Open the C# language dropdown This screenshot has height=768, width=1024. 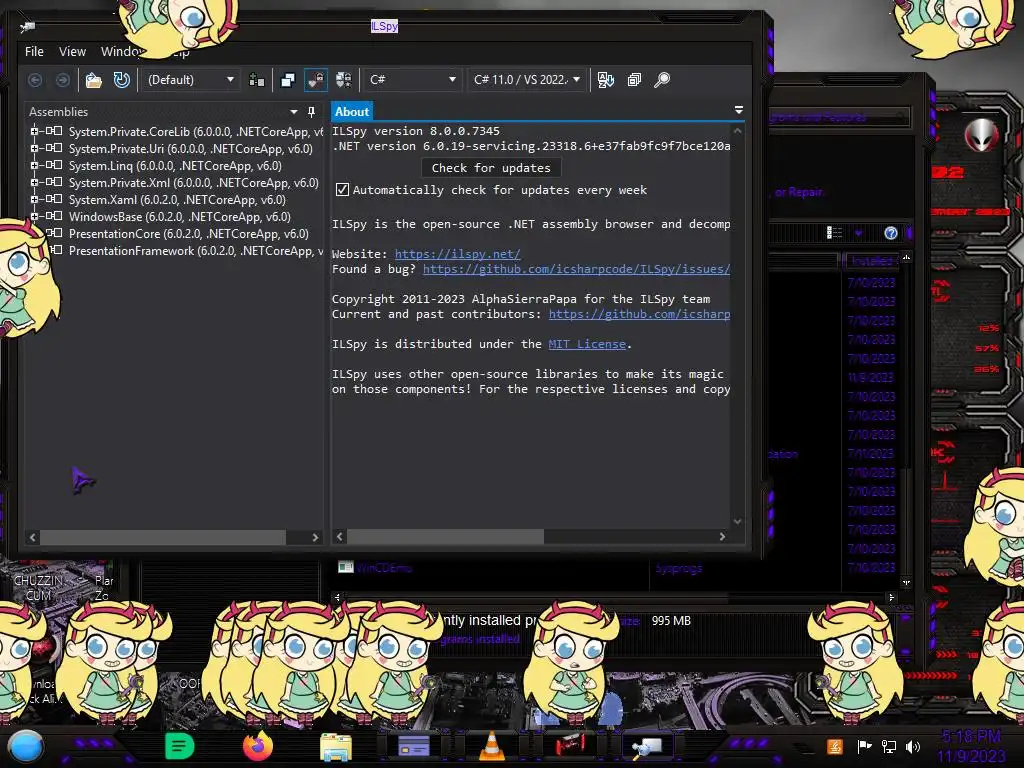coord(412,80)
